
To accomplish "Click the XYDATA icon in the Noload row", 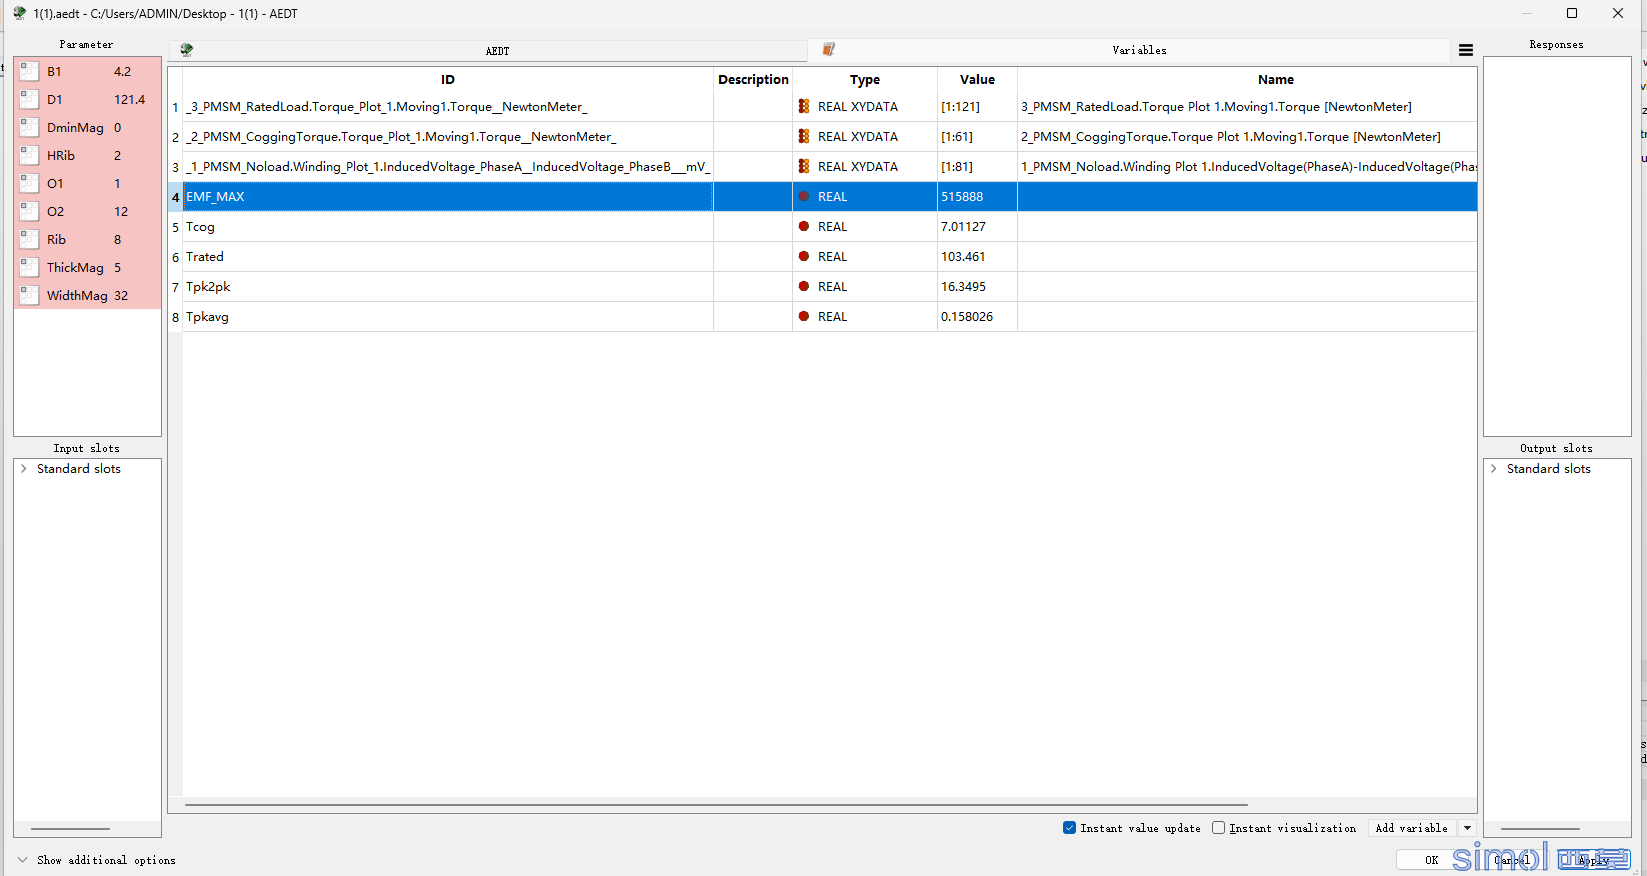I will point(804,166).
